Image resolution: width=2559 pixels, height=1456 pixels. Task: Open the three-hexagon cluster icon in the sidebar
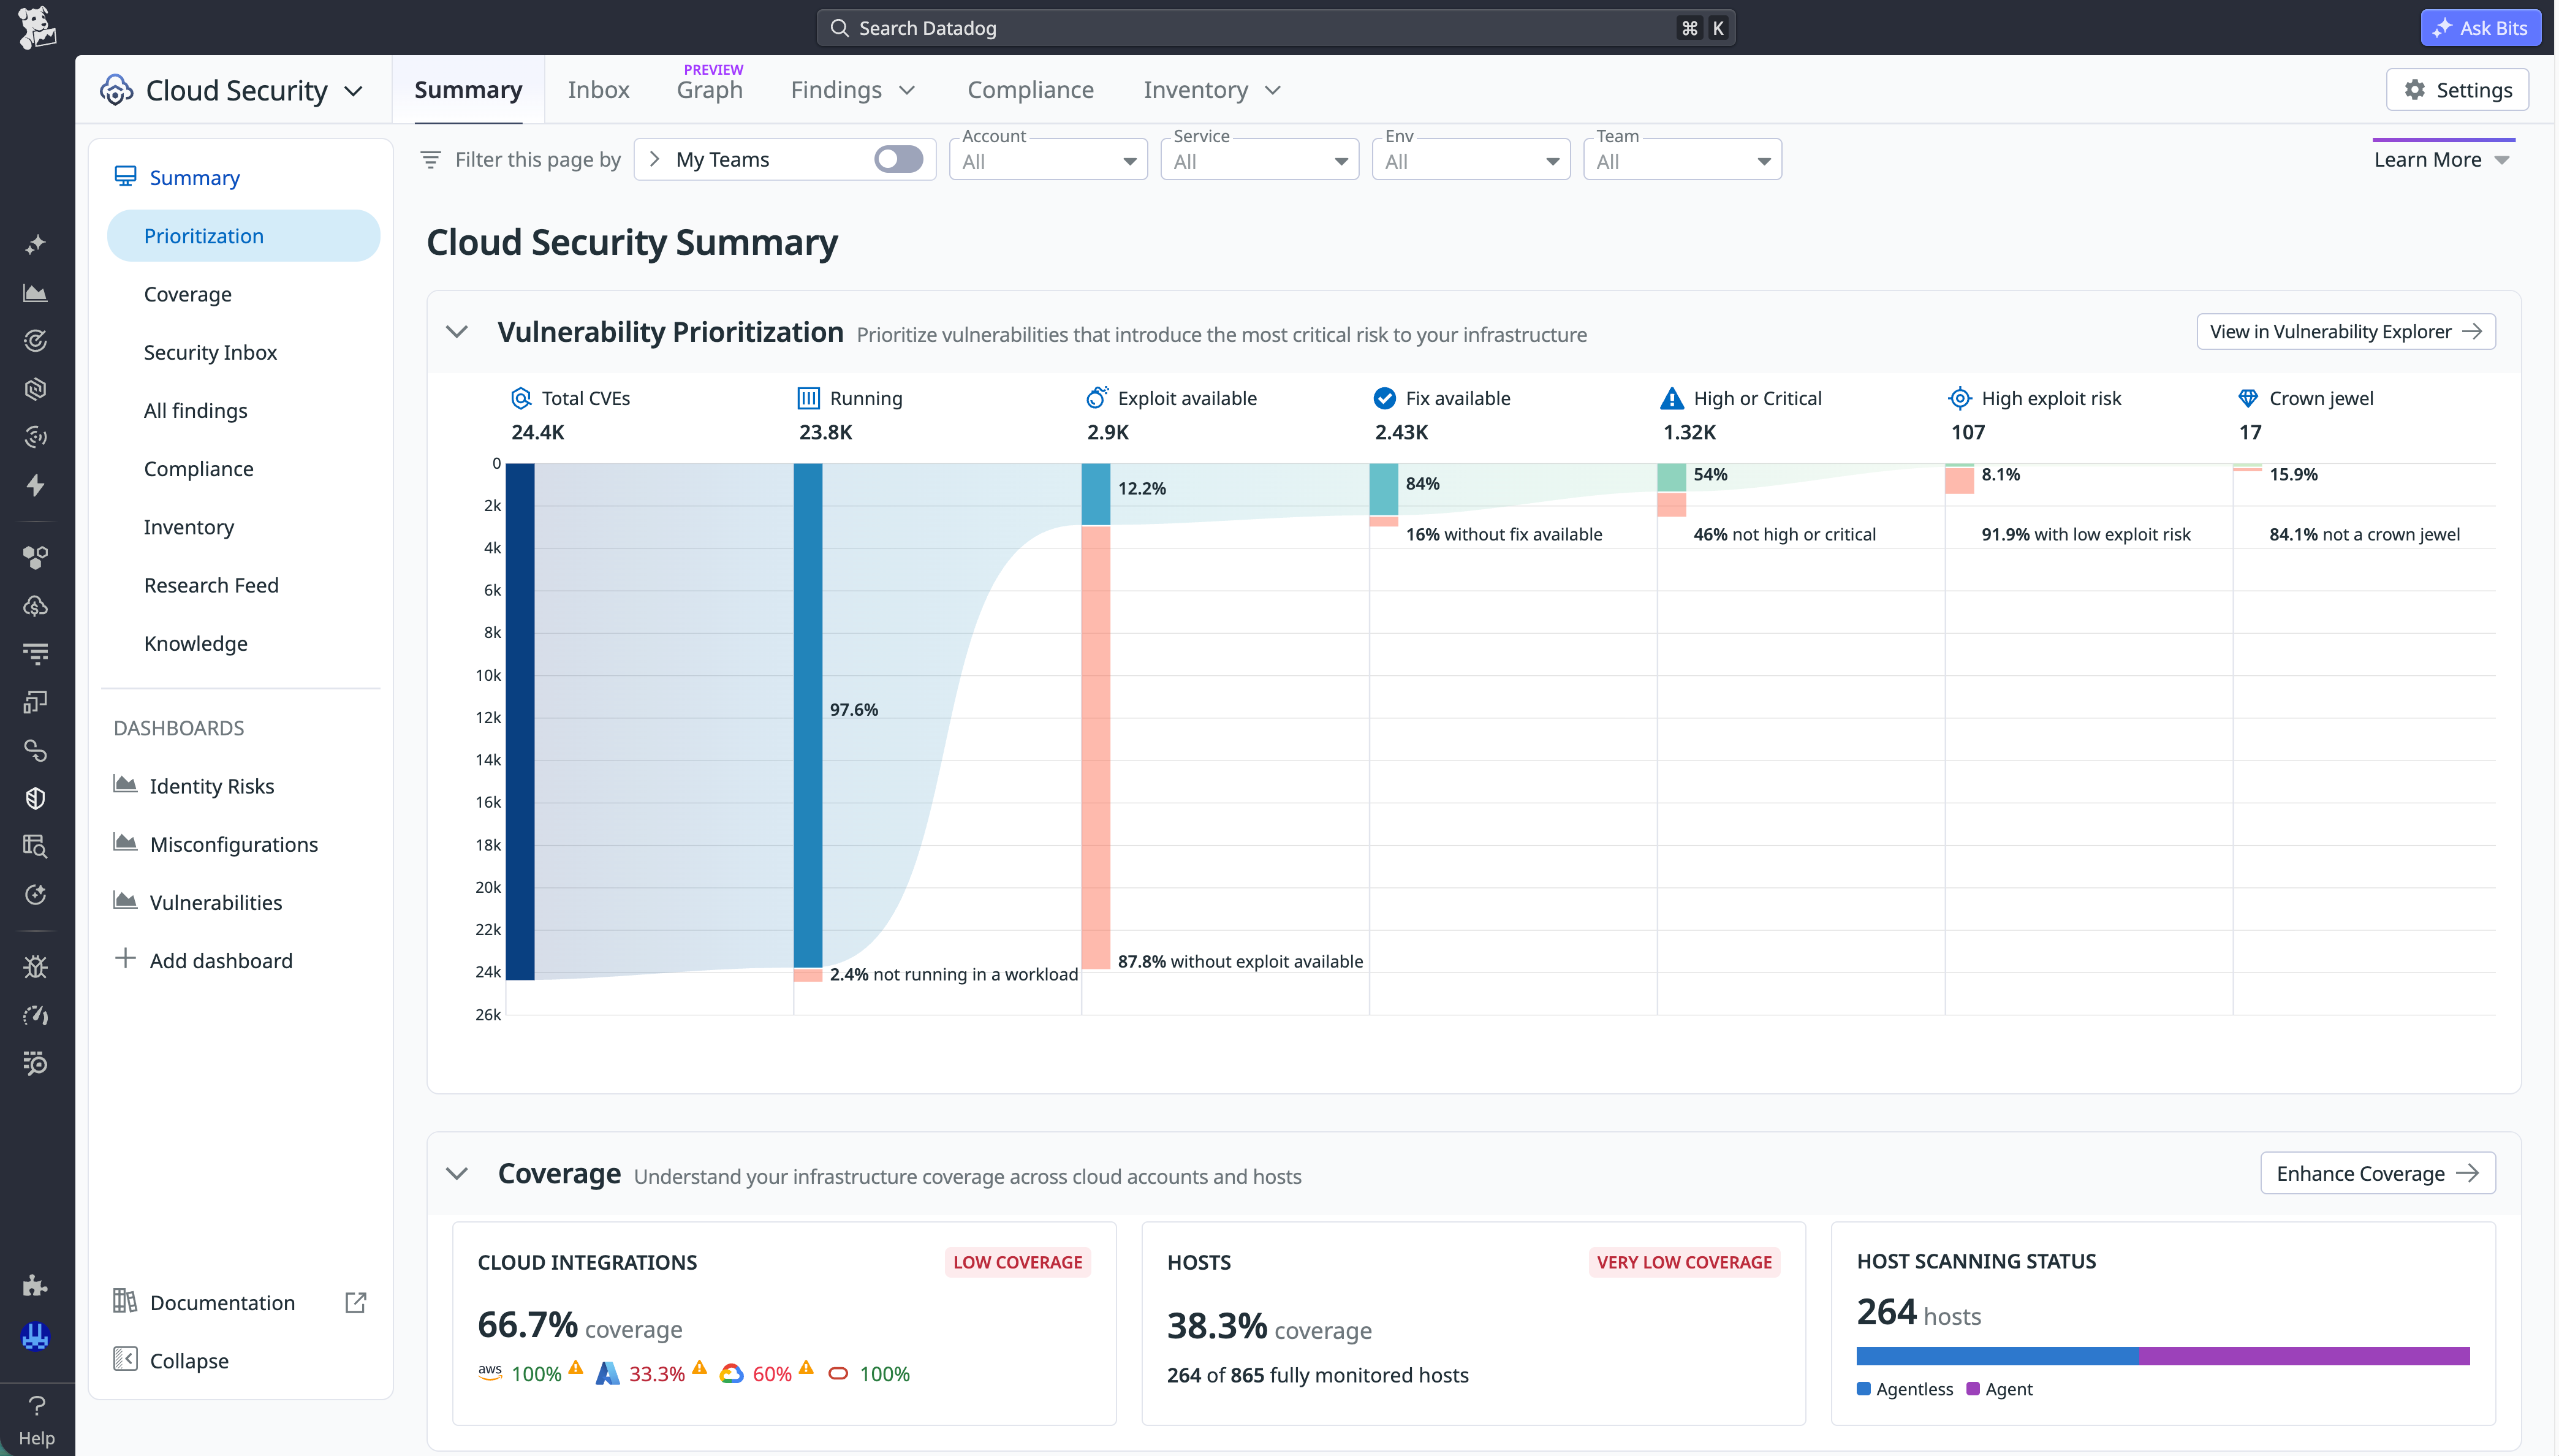click(36, 557)
